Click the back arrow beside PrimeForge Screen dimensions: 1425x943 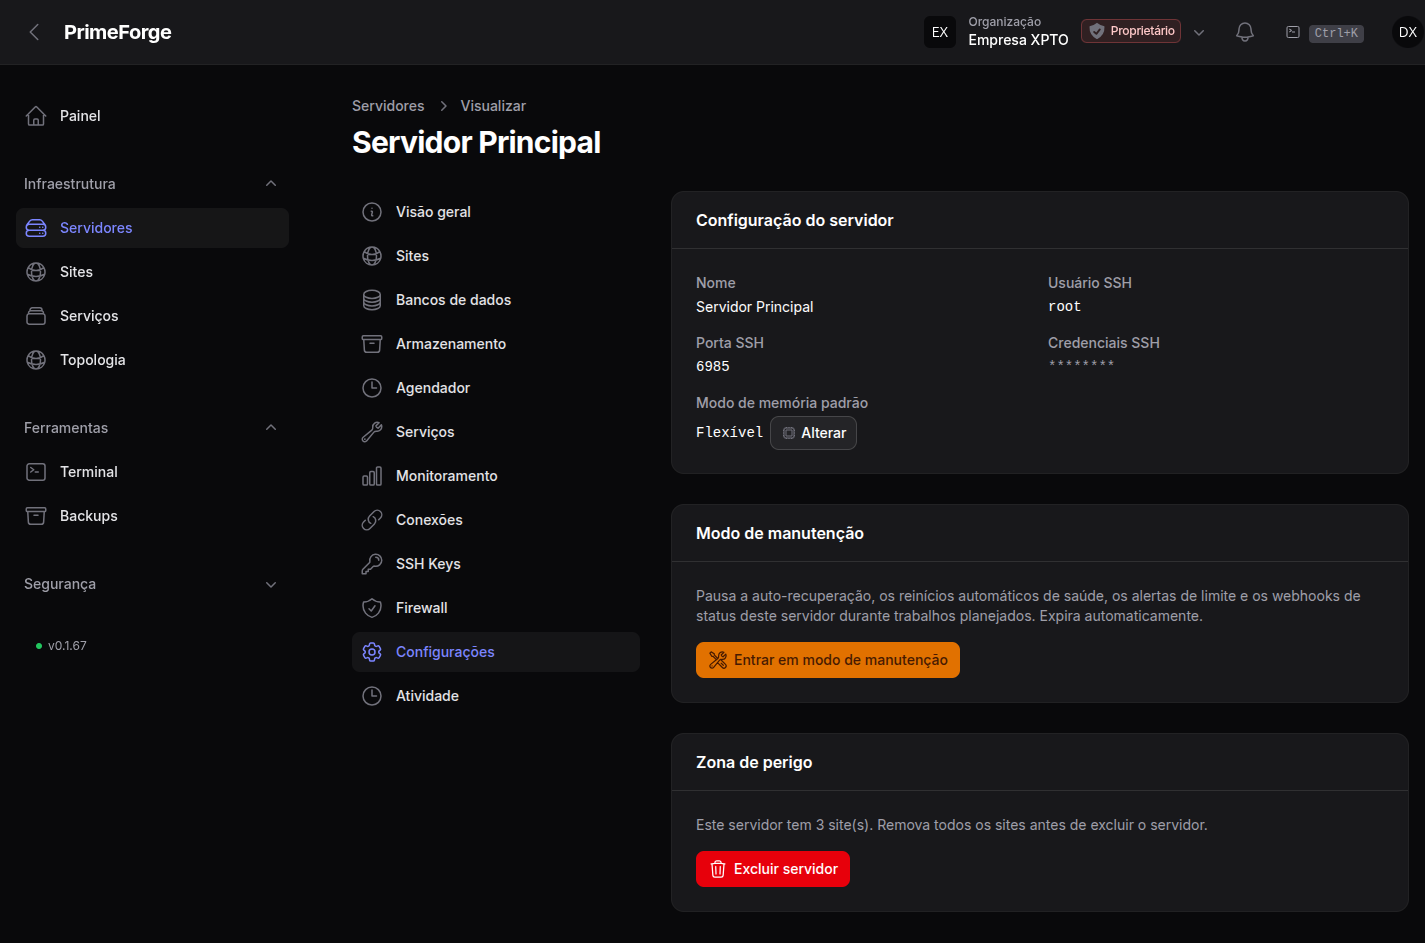[x=35, y=32]
